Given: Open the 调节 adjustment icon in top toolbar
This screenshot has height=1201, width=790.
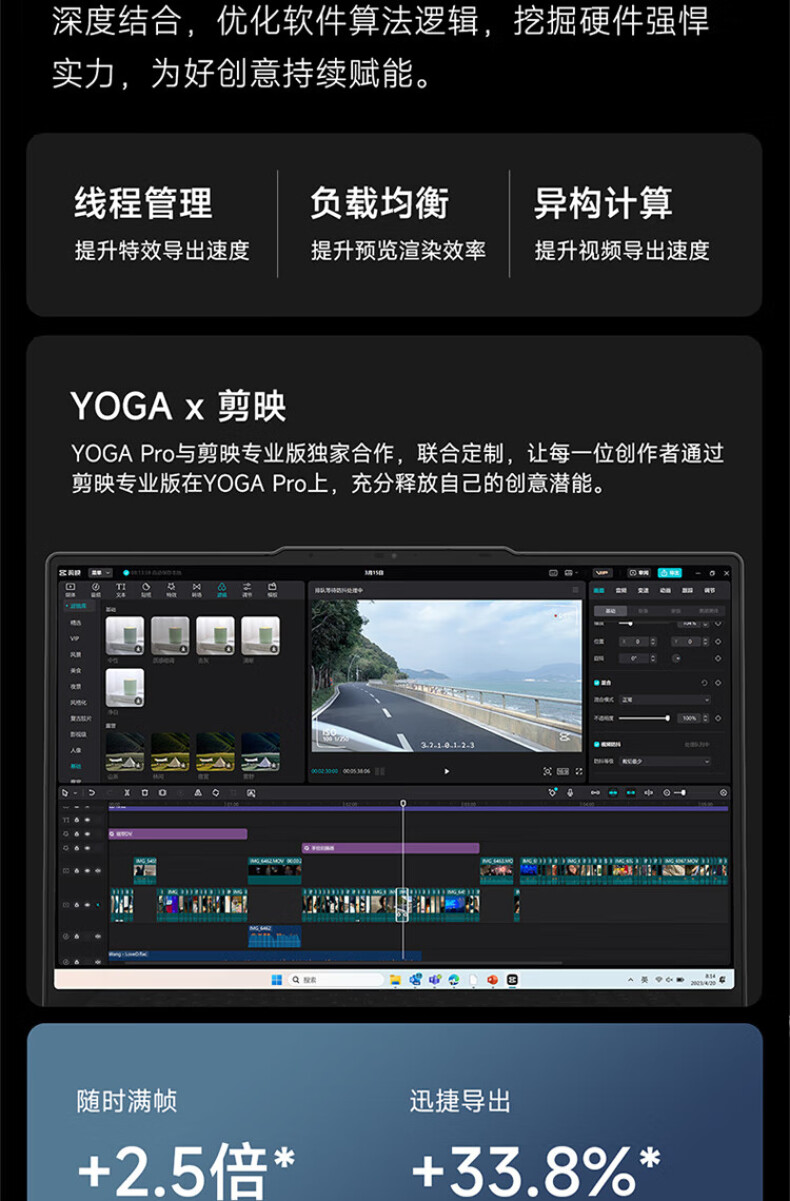Looking at the screenshot, I should tap(247, 589).
